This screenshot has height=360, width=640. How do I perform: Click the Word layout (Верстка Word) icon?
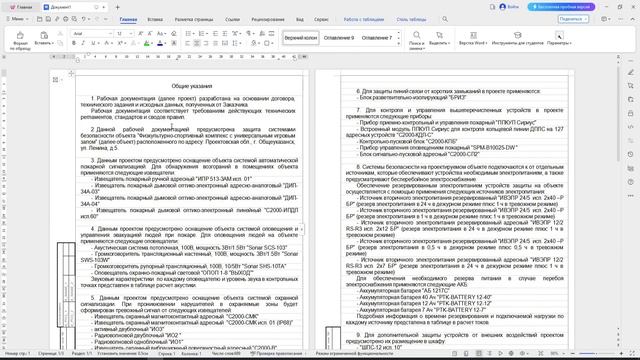[x=473, y=35]
